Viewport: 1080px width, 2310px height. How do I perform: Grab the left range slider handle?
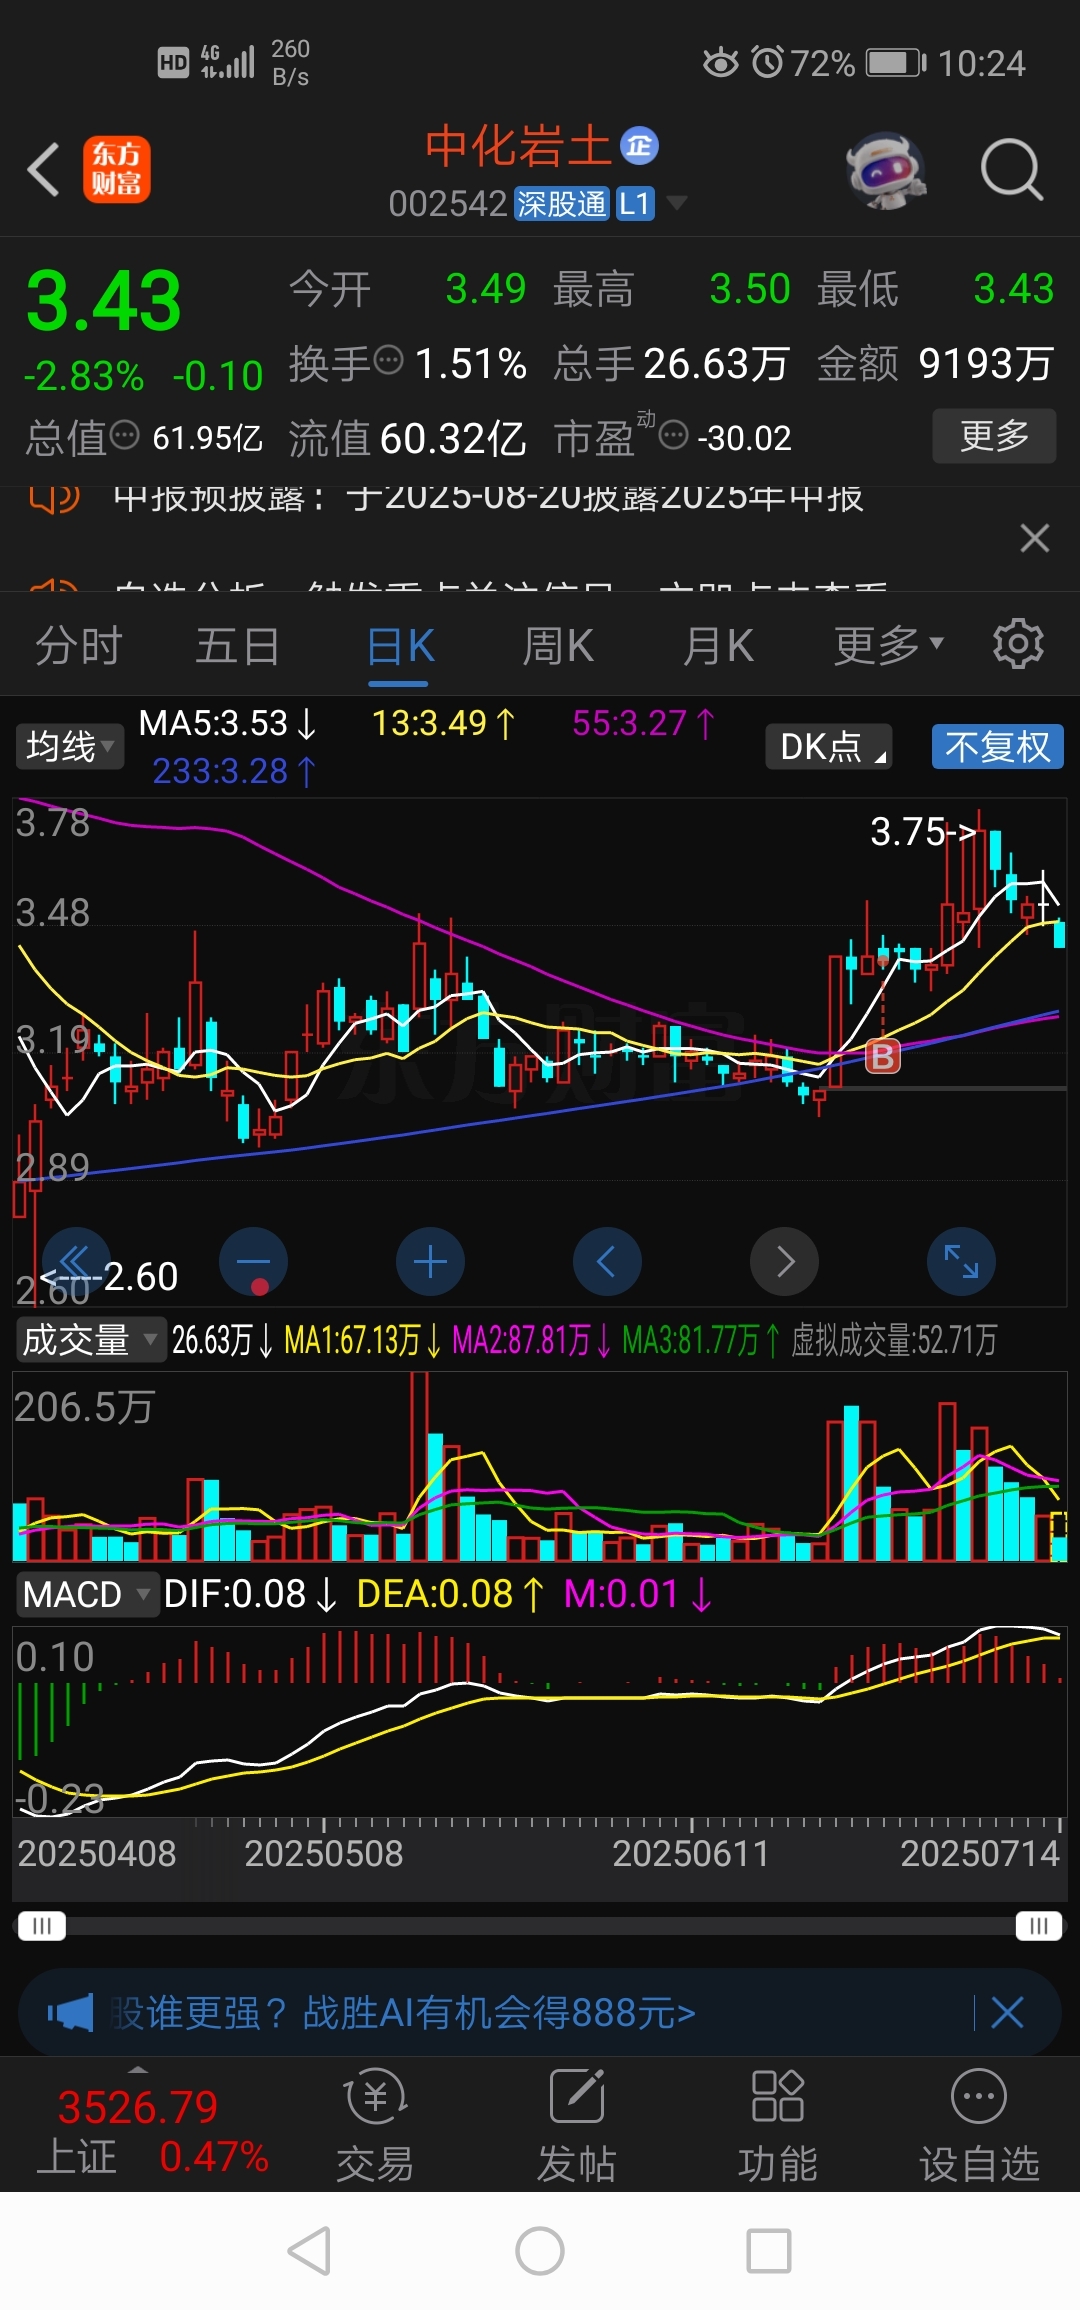[42, 1926]
